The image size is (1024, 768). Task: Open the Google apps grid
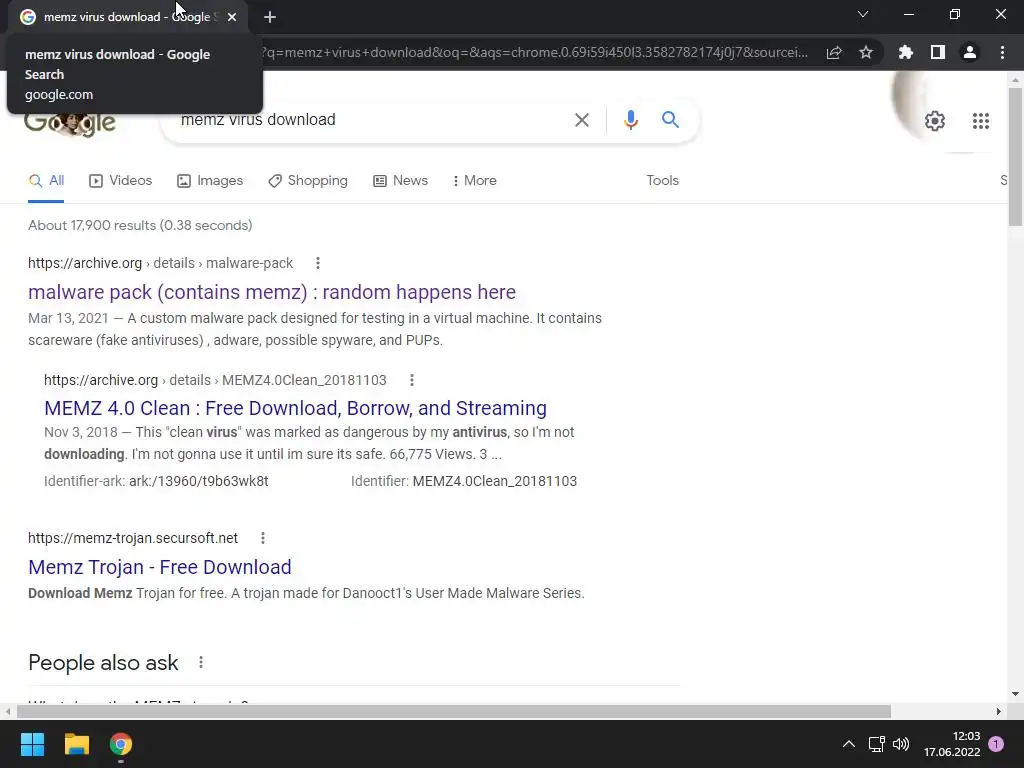click(x=980, y=121)
